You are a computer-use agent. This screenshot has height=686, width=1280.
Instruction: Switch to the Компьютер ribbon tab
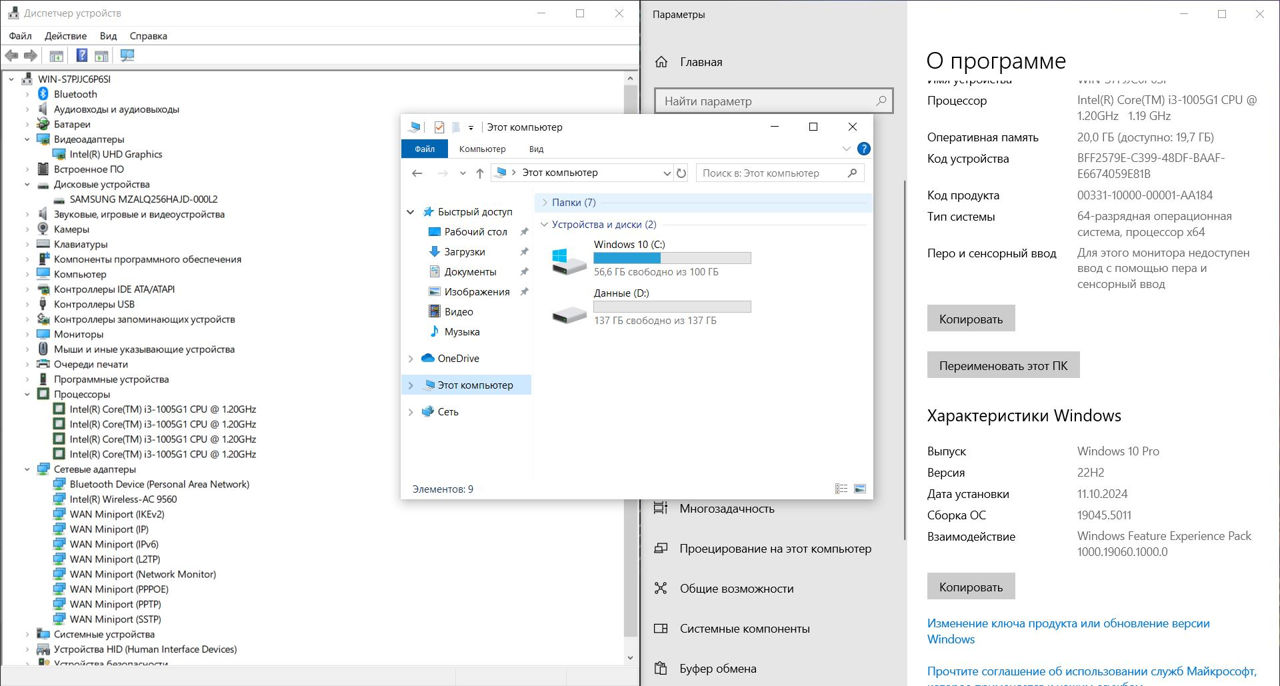482,149
